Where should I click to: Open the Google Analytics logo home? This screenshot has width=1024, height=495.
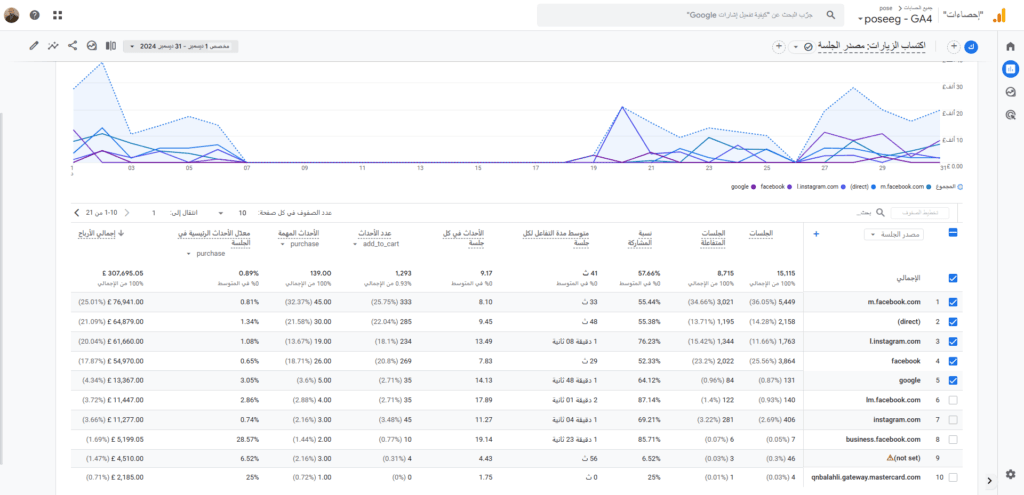pos(999,16)
